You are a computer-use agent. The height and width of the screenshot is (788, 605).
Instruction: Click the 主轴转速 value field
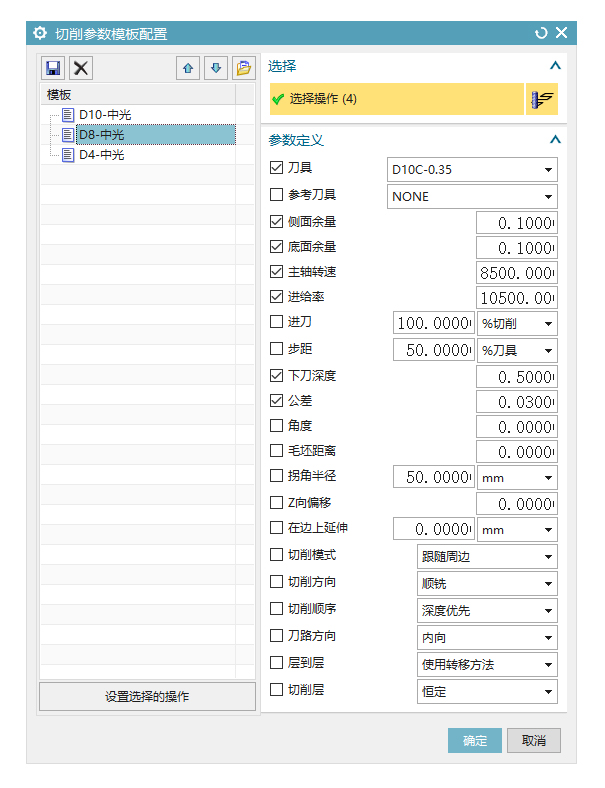point(516,272)
